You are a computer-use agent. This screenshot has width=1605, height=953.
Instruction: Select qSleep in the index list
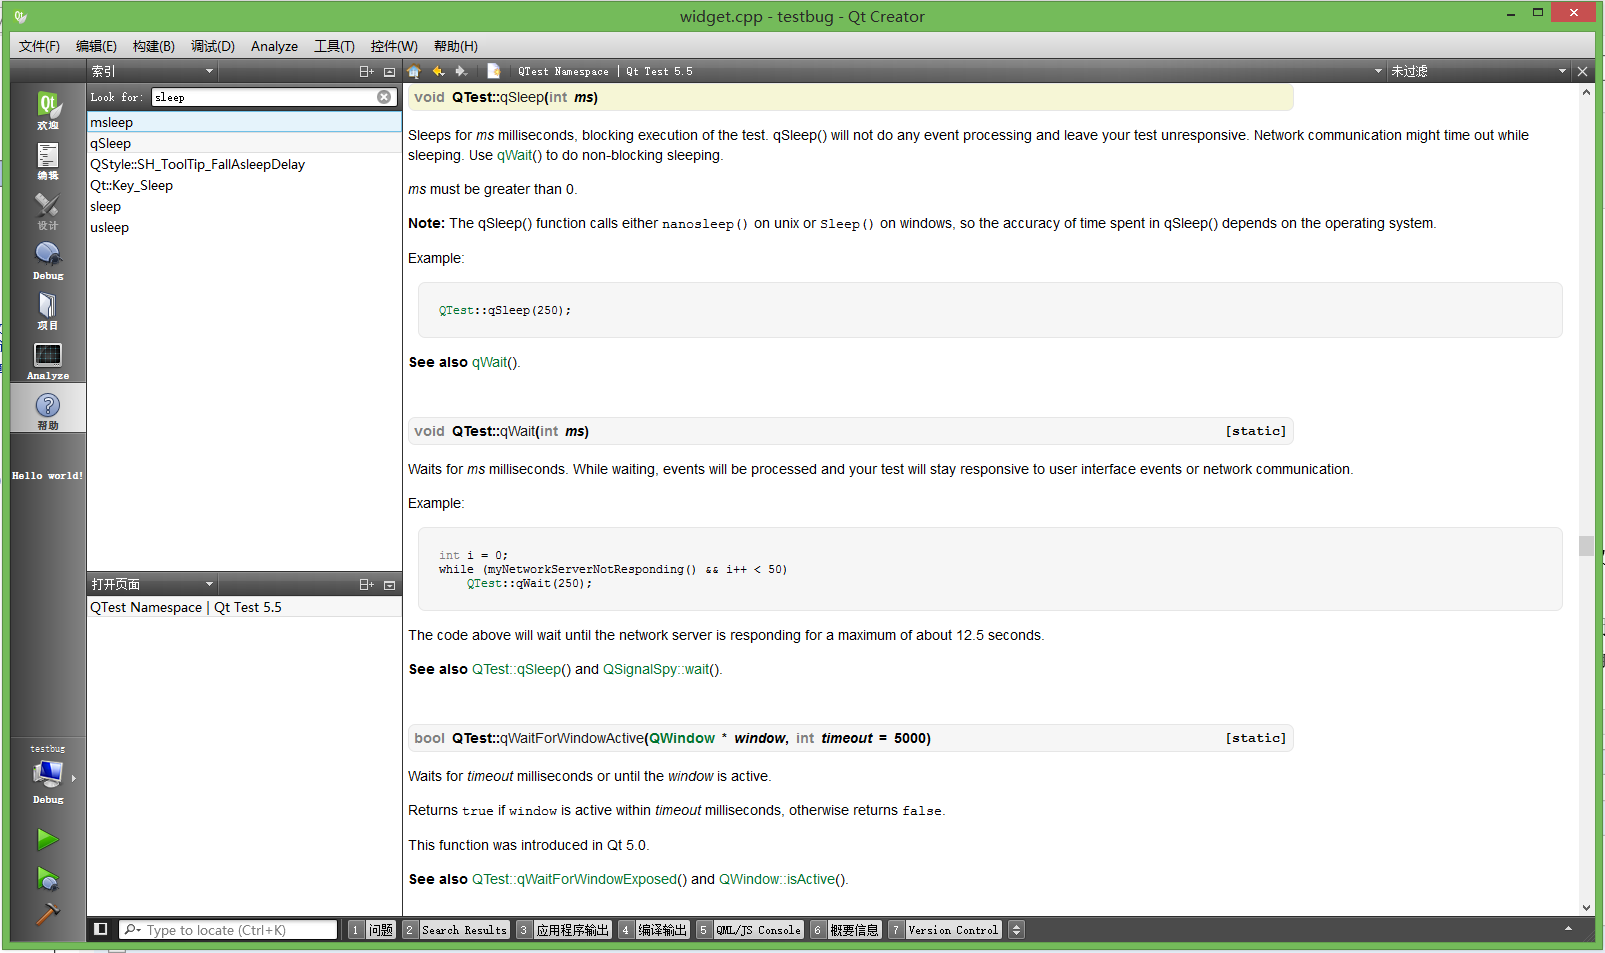pos(244,143)
